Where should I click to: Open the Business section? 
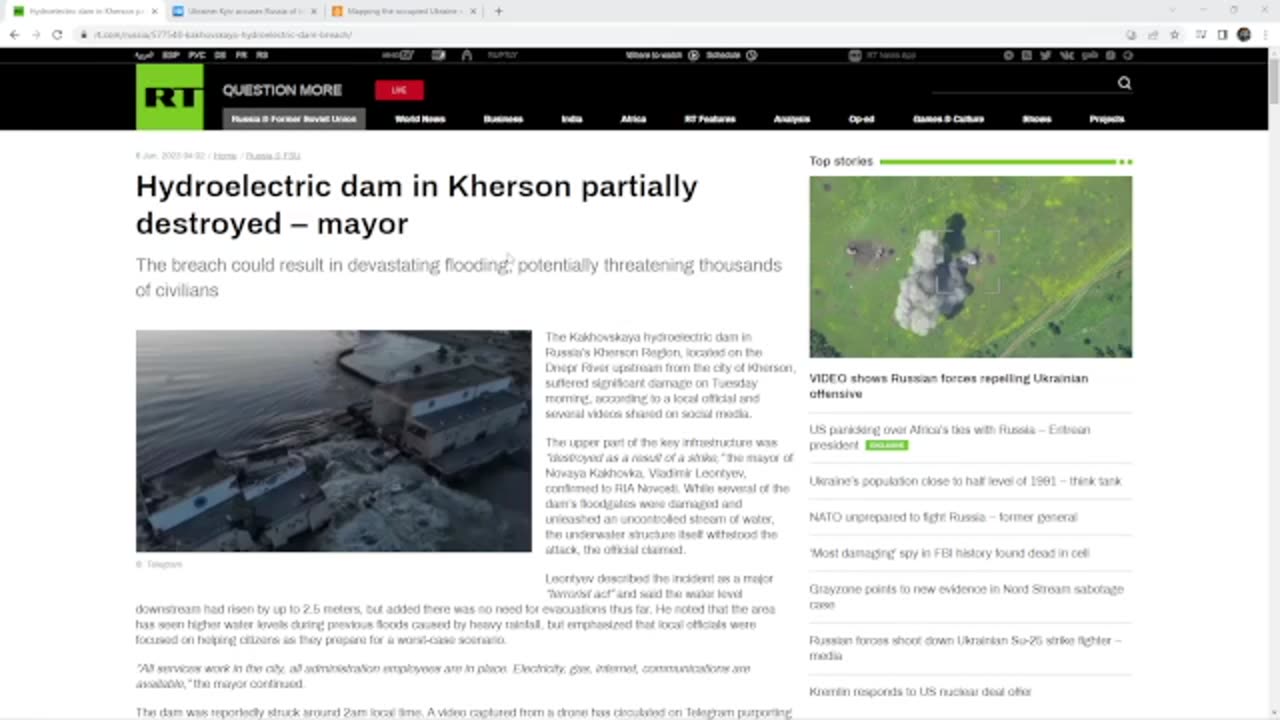pos(503,119)
